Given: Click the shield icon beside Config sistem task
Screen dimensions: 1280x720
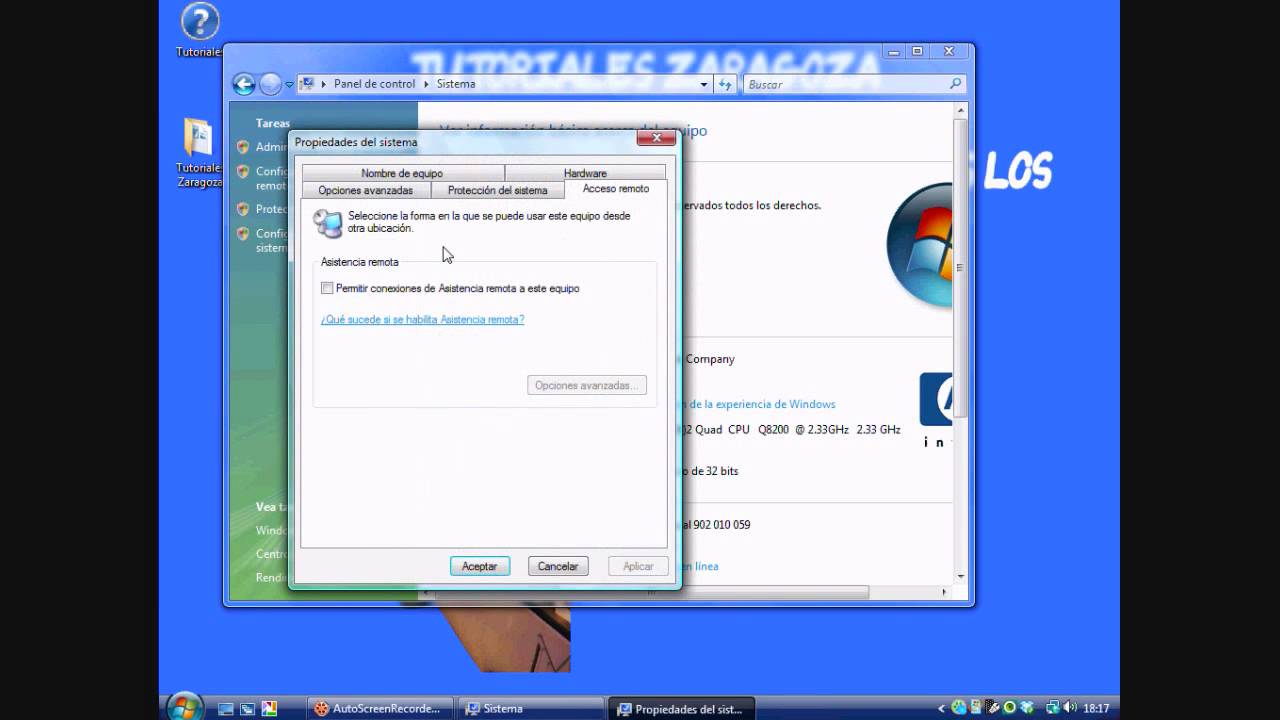Looking at the screenshot, I should (x=243, y=234).
